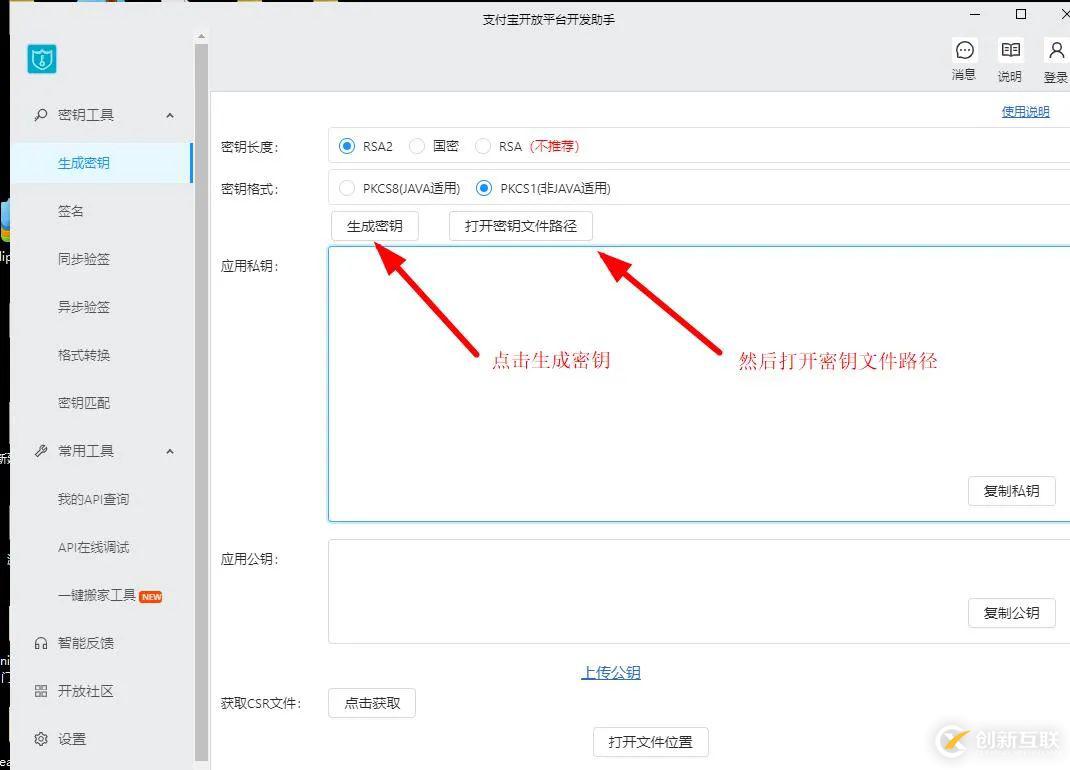Collapse the 密钥工具 section
The height and width of the screenshot is (770, 1070).
[169, 114]
